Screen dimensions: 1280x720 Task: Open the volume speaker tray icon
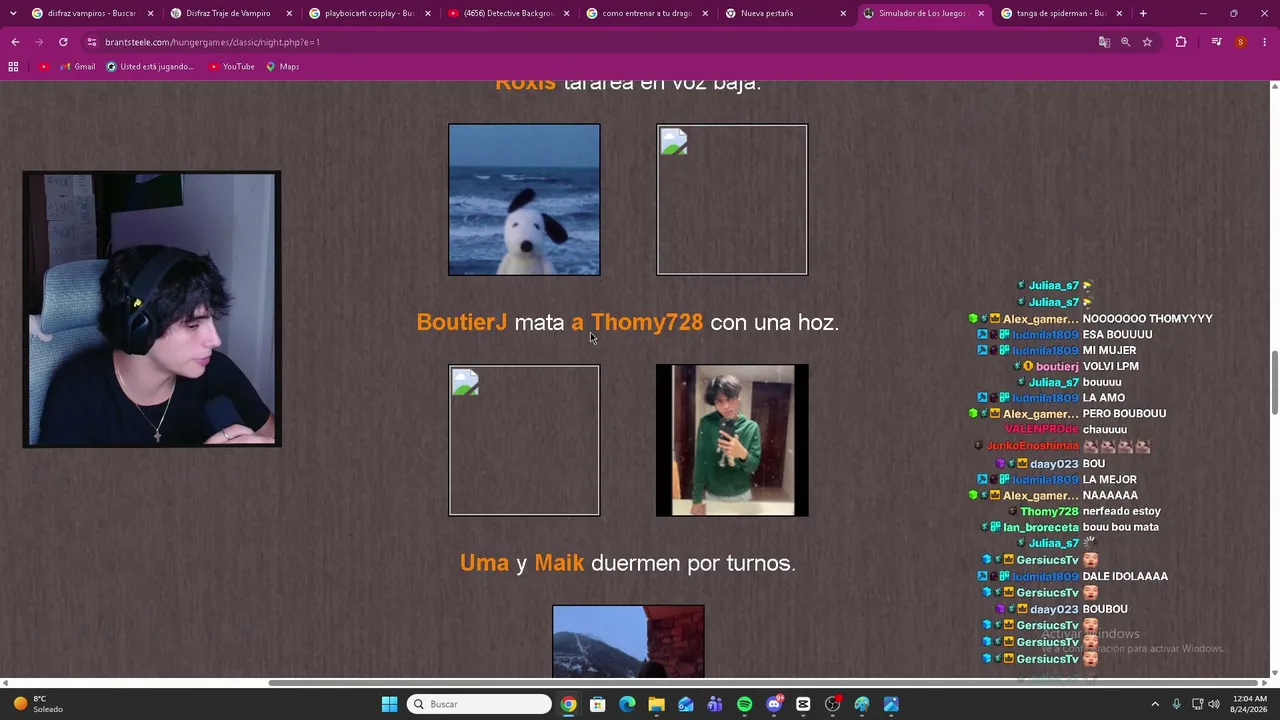click(1214, 704)
